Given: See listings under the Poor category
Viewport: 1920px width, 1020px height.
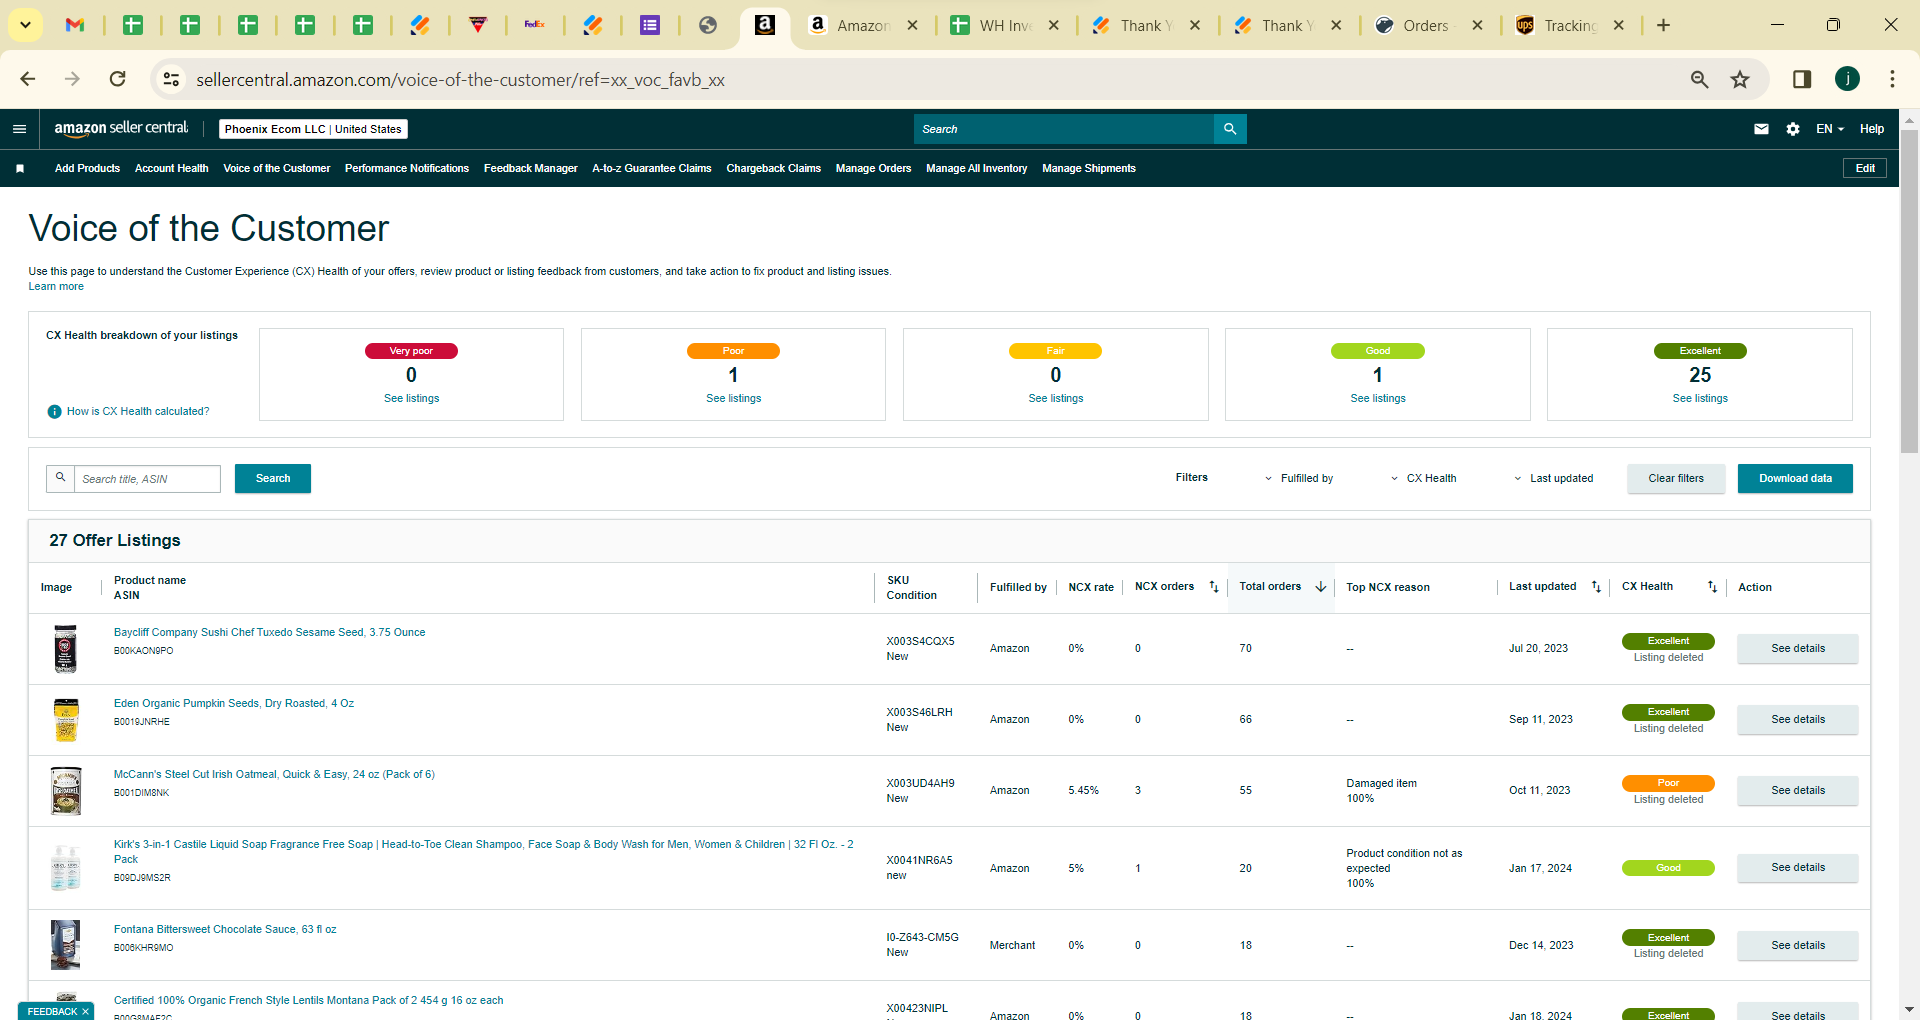Looking at the screenshot, I should [x=734, y=399].
